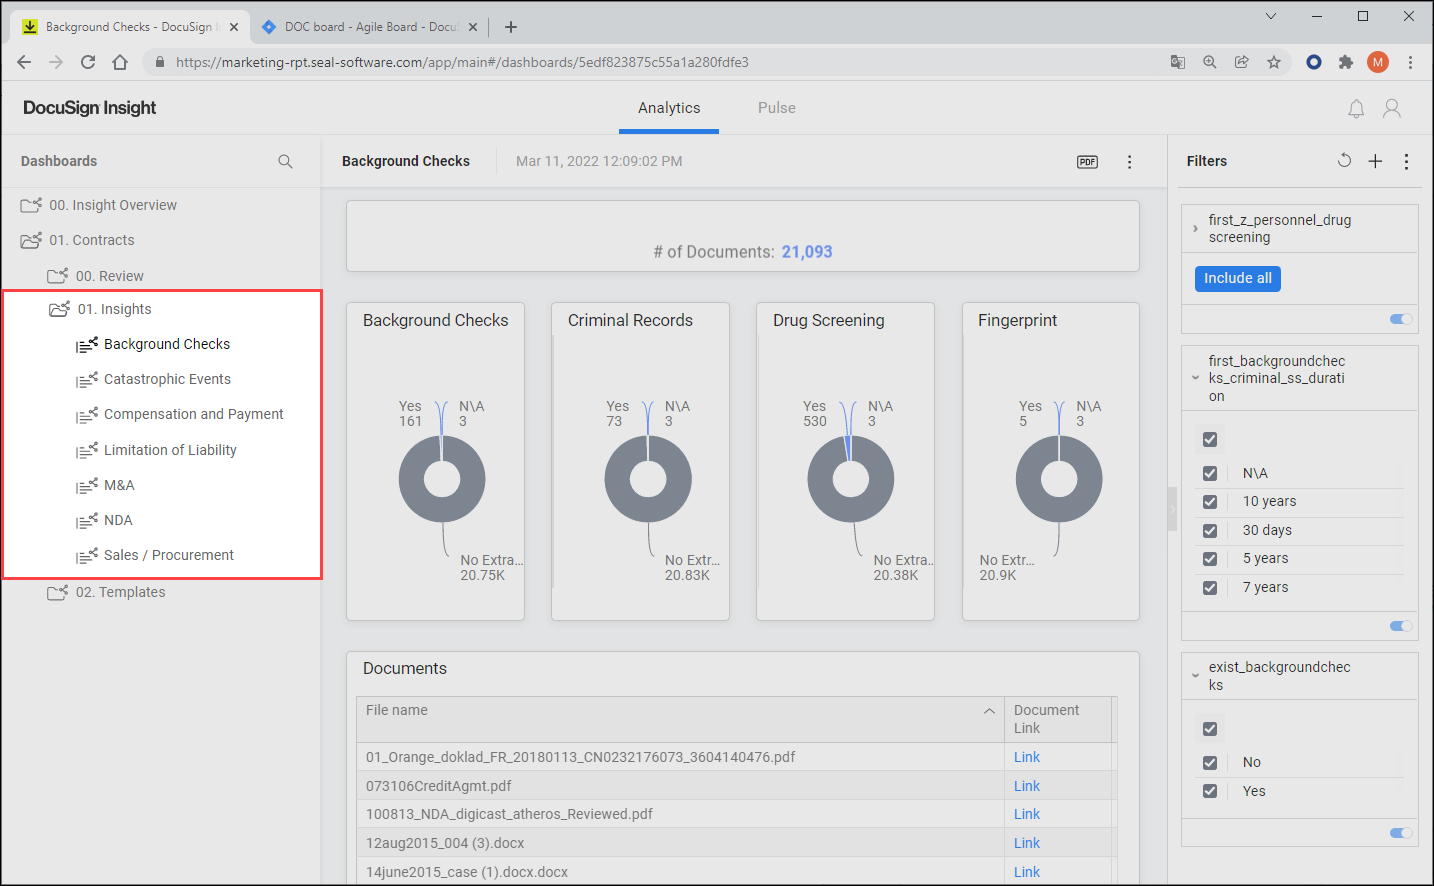Image resolution: width=1434 pixels, height=886 pixels.
Task: Toggle criminal duration filter switch
Action: (1401, 626)
